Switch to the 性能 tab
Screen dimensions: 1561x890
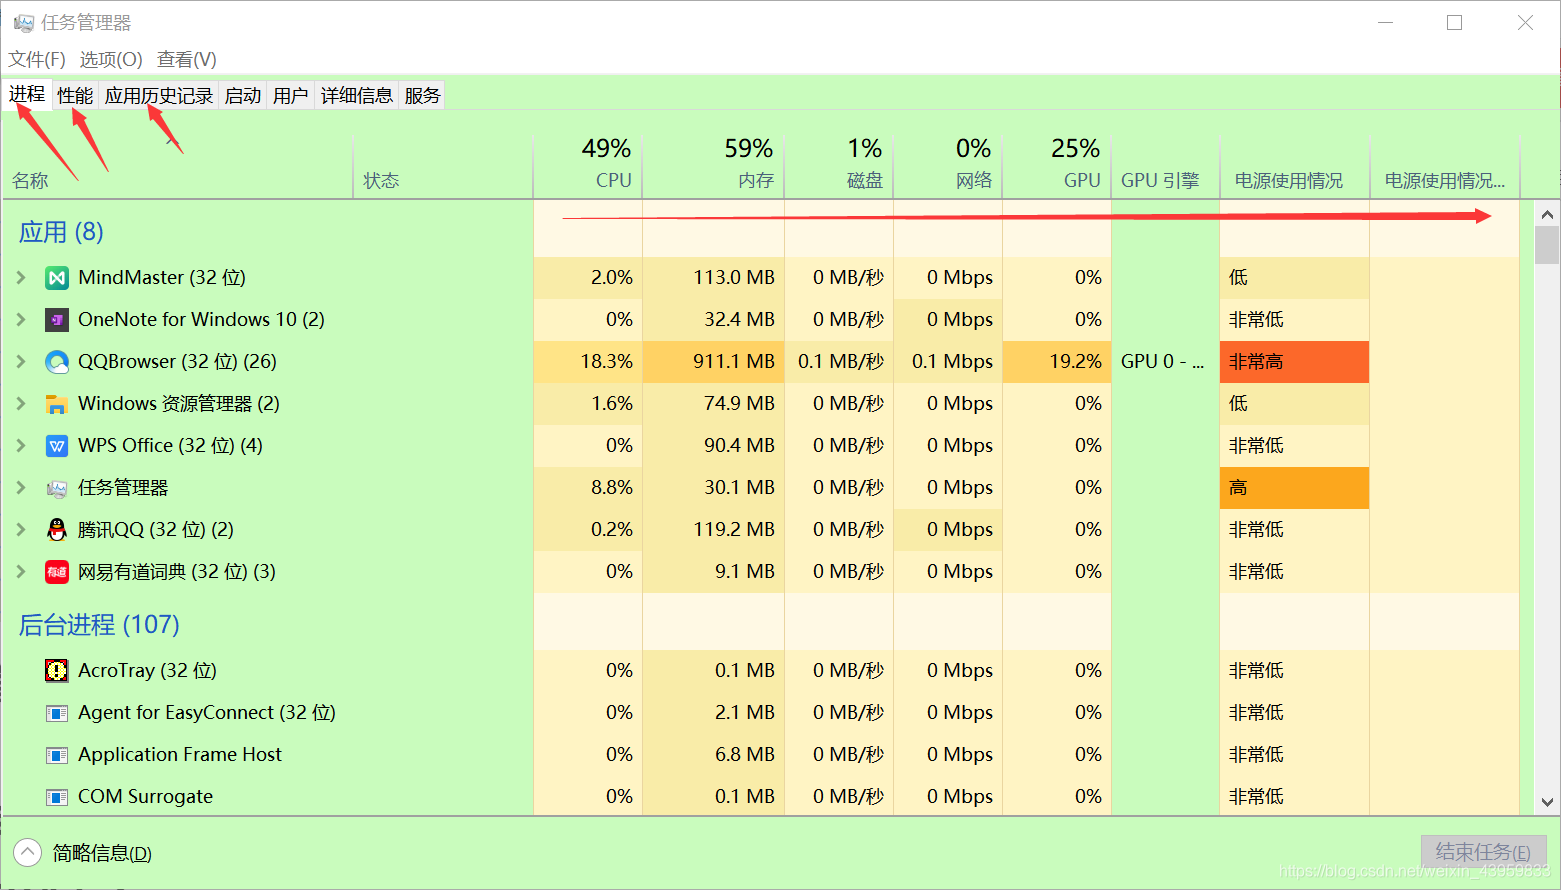pos(75,95)
